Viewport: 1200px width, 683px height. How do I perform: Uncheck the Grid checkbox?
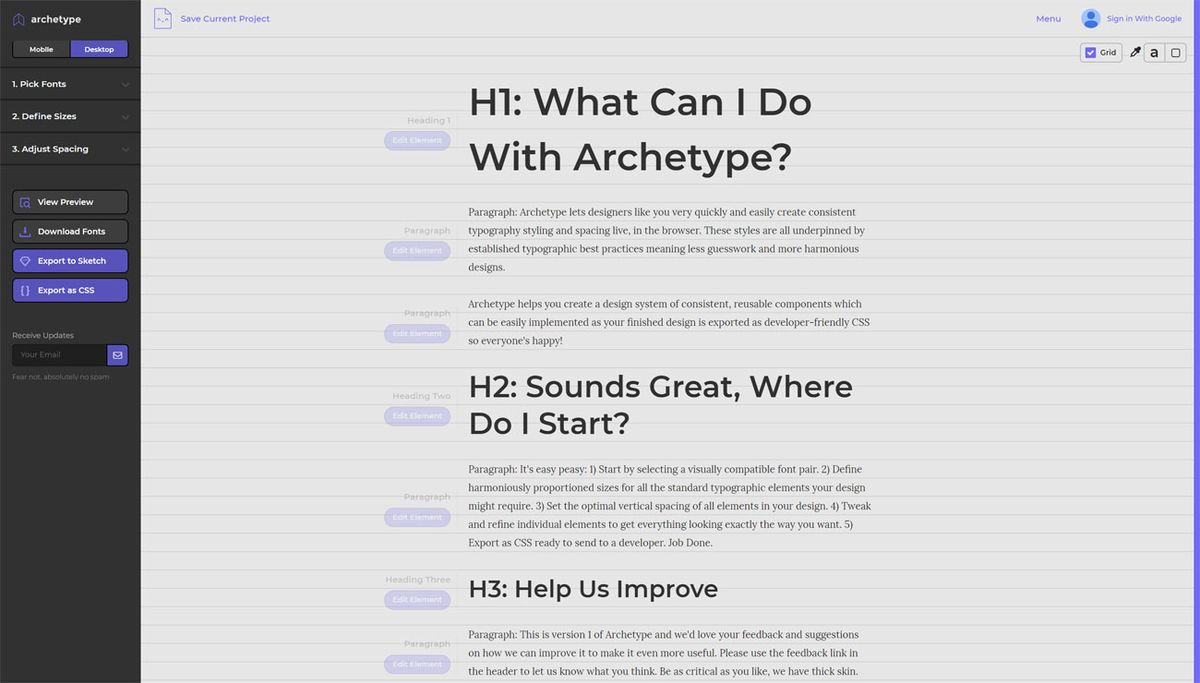[x=1091, y=52]
